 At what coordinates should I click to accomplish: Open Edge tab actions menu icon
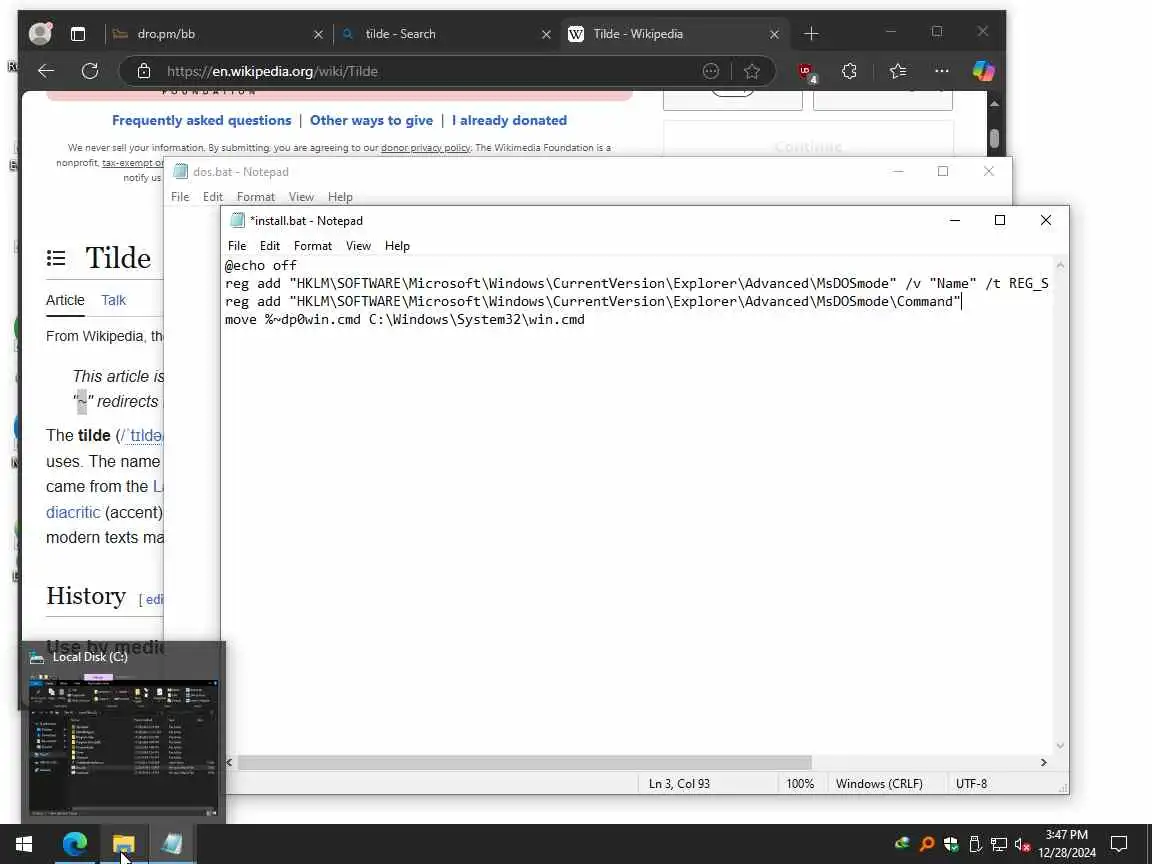78,34
